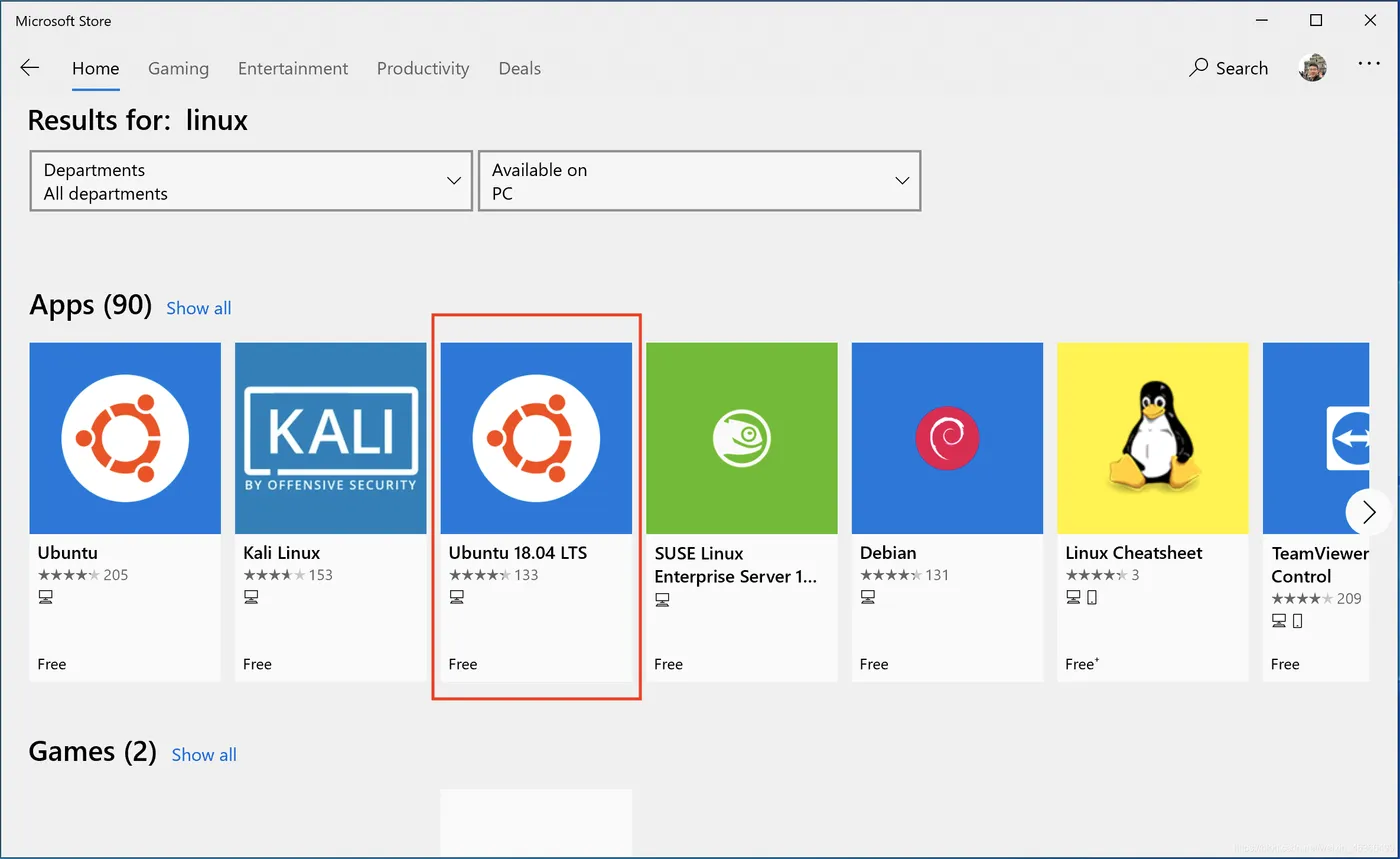The height and width of the screenshot is (859, 1400).
Task: Click the 'Results for: linux' heading
Action: click(138, 121)
